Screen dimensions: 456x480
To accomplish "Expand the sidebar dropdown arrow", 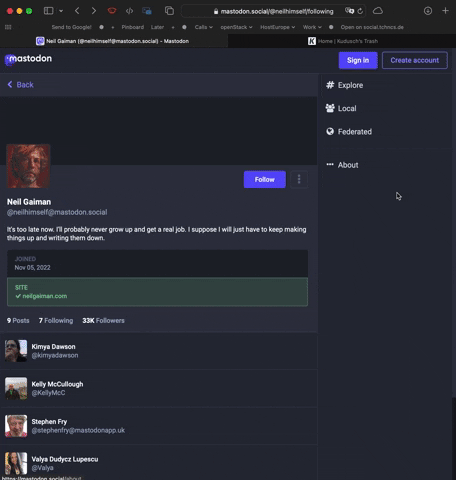I will click(61, 11).
